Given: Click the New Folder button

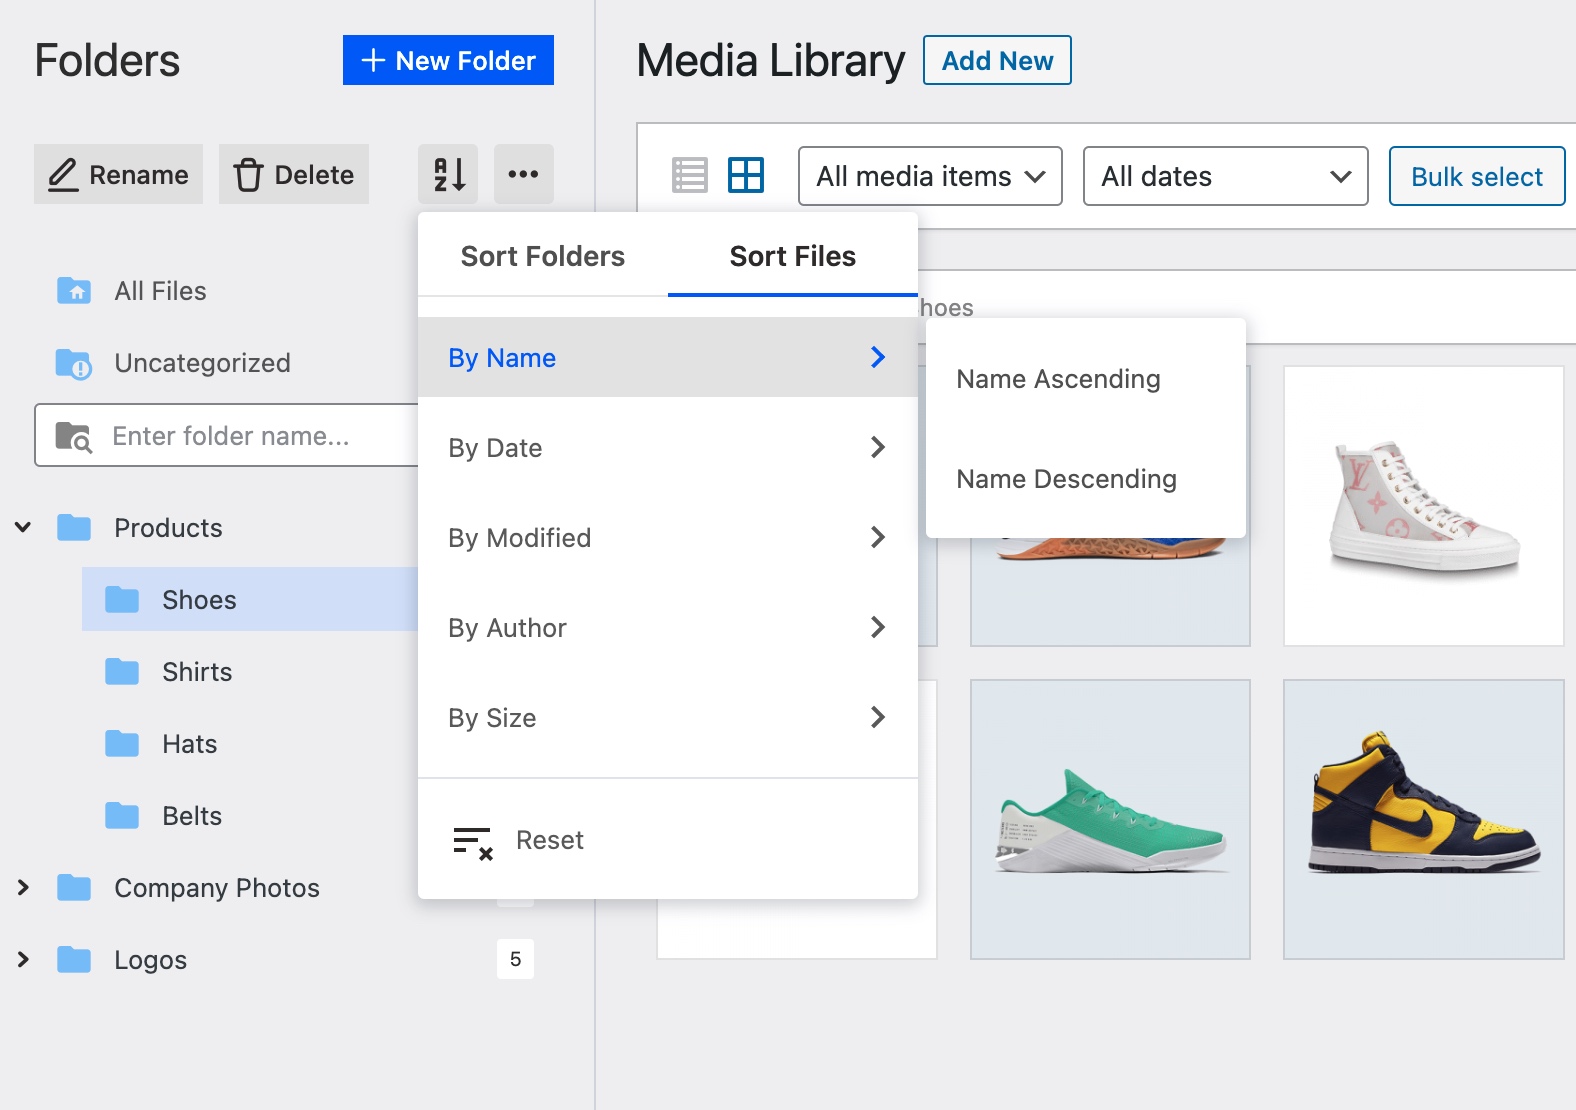Looking at the screenshot, I should [x=448, y=60].
